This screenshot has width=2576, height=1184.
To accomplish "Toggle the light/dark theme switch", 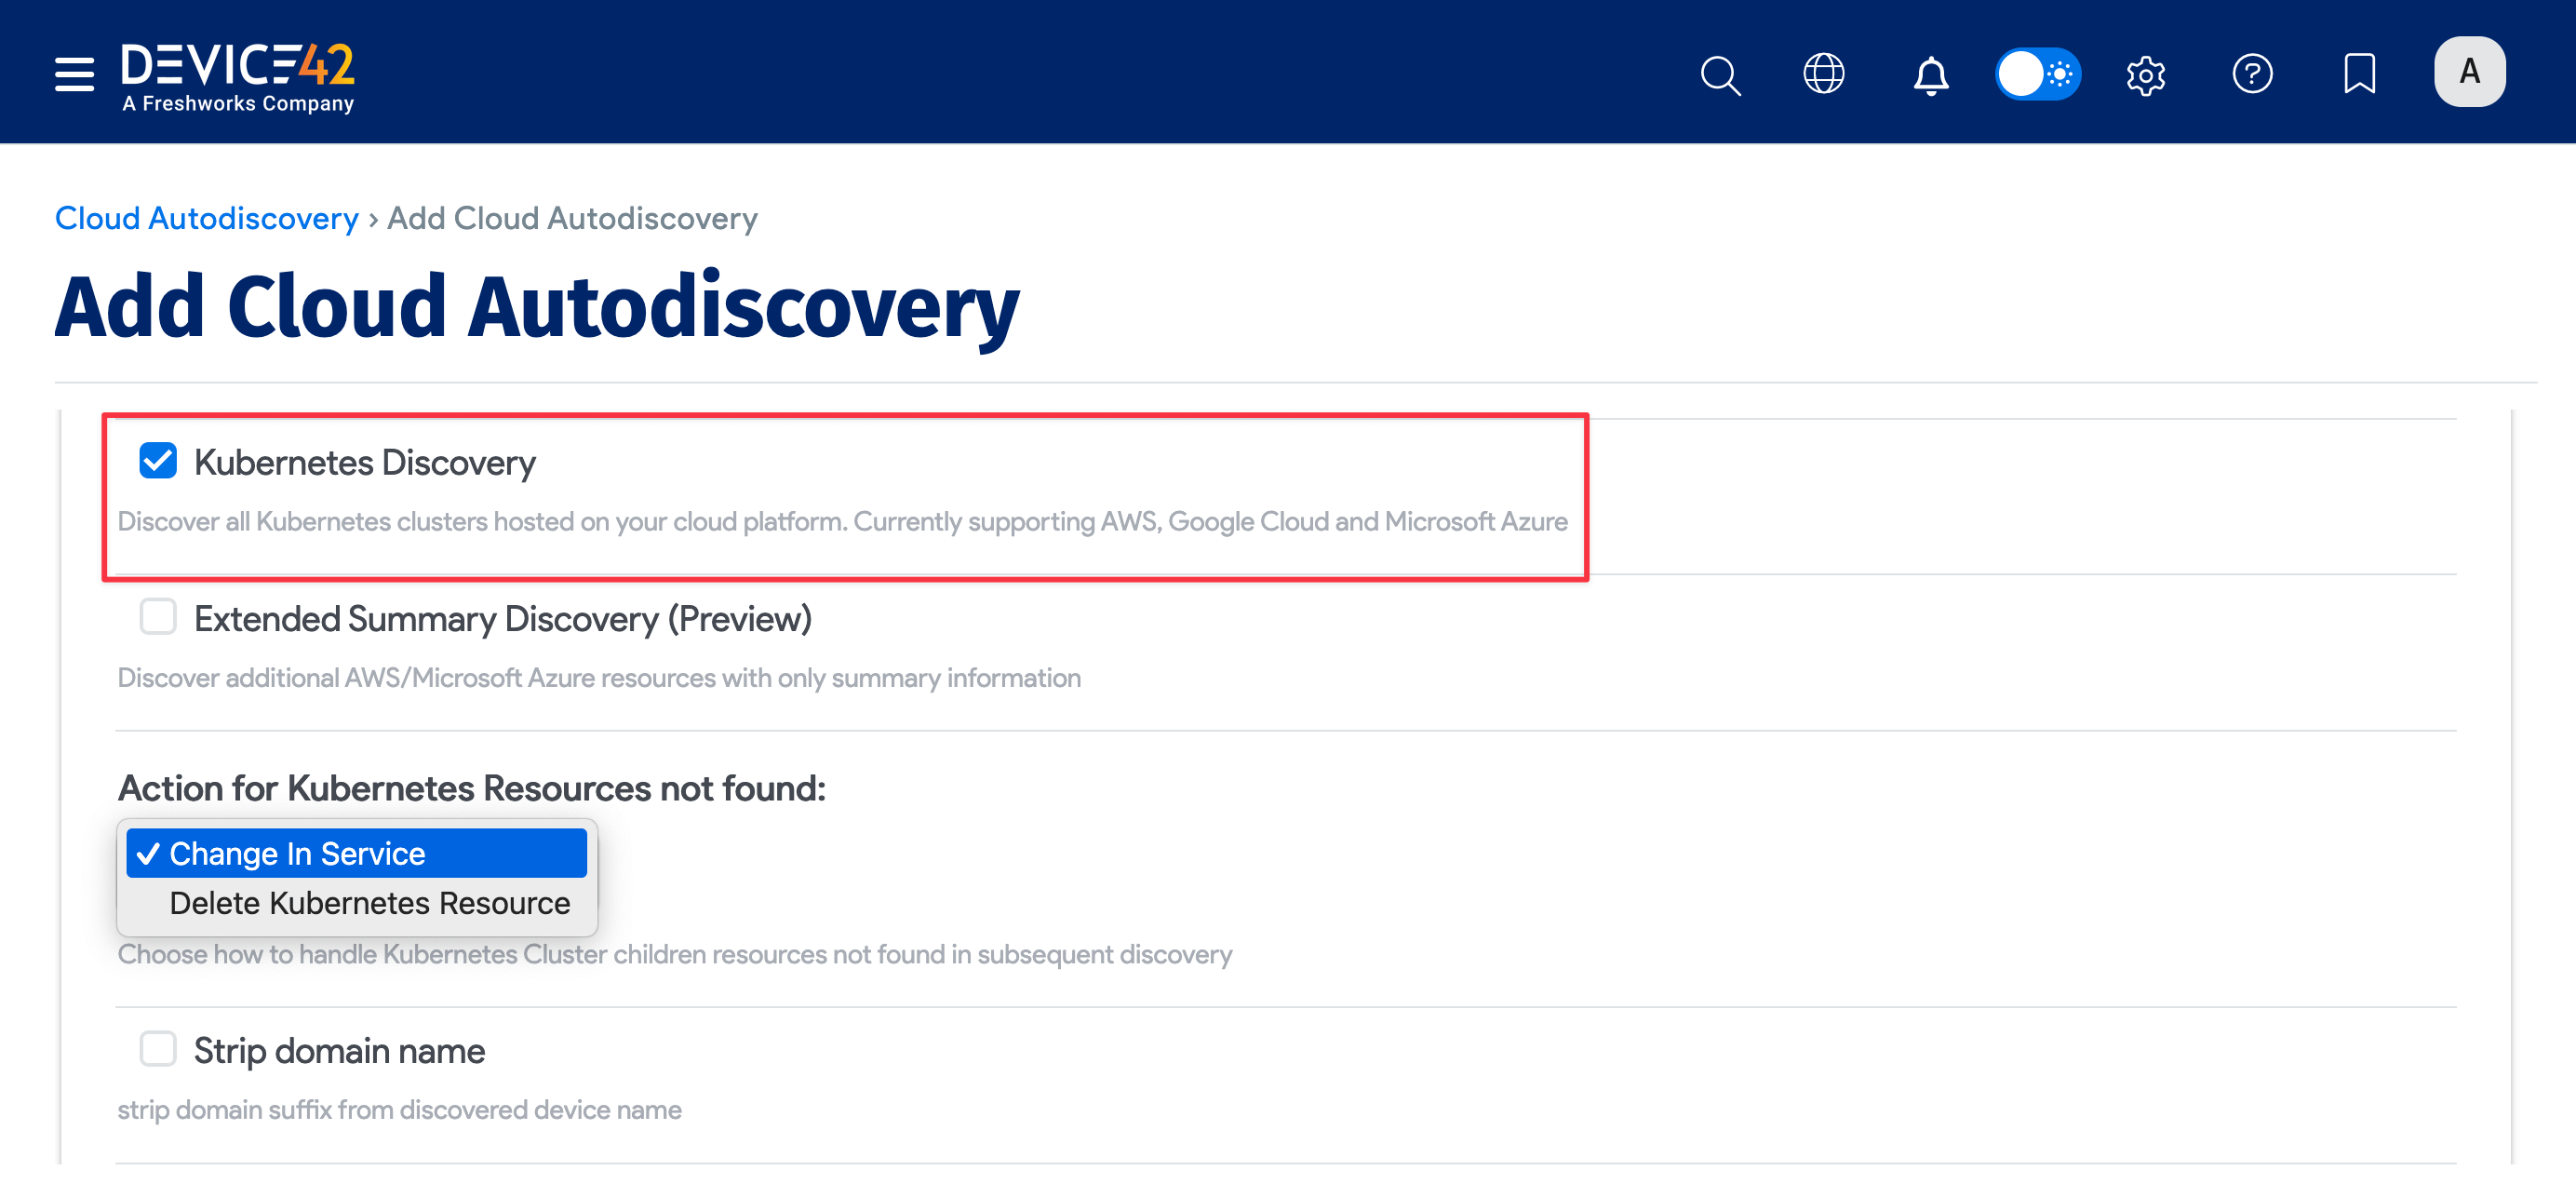I will (x=2038, y=73).
